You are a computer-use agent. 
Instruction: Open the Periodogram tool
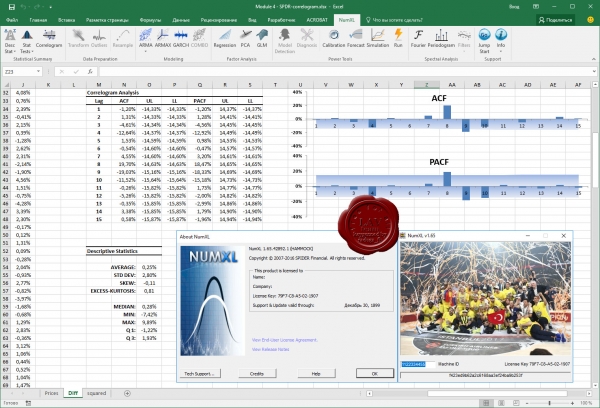[x=441, y=39]
